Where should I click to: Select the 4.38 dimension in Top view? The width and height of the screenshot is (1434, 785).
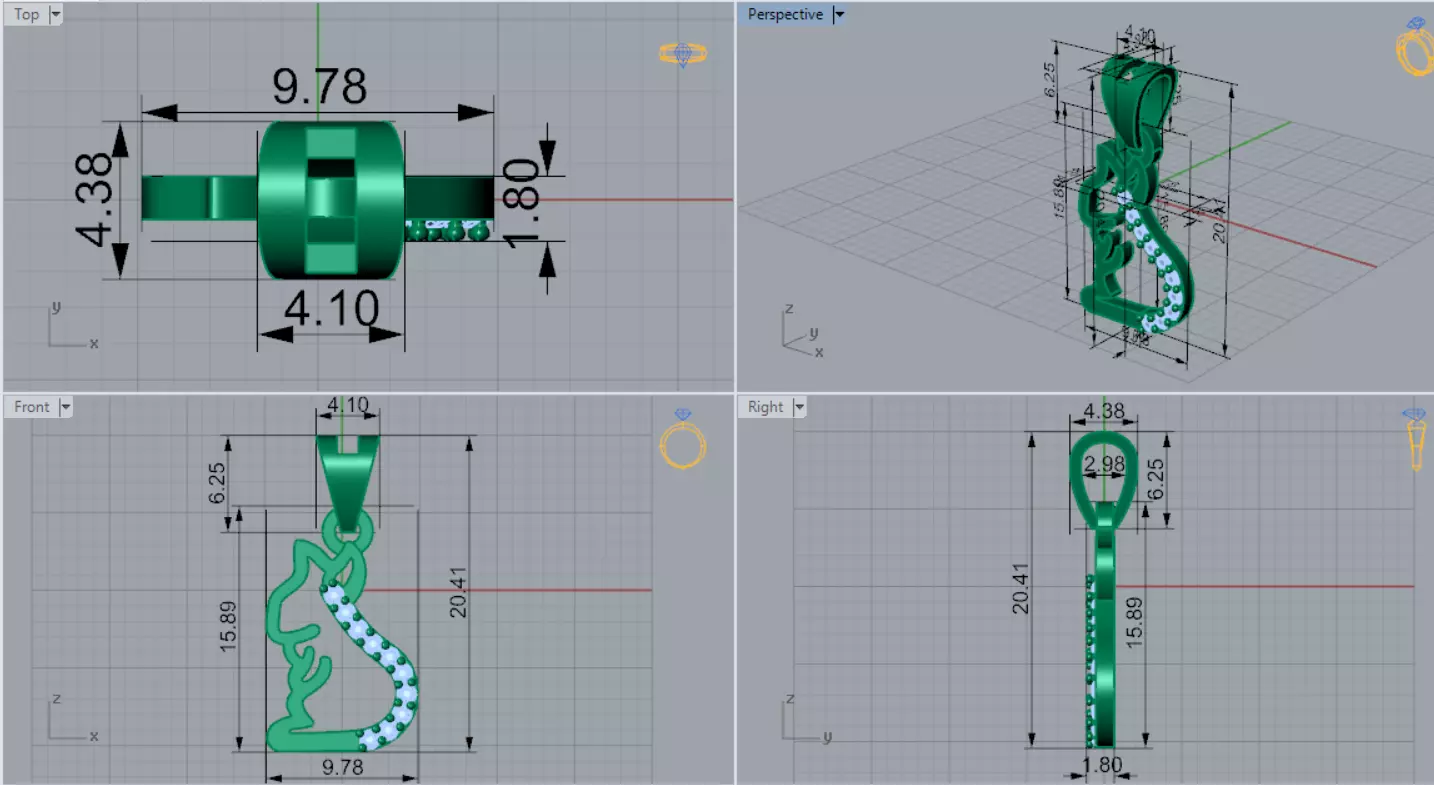(96, 198)
